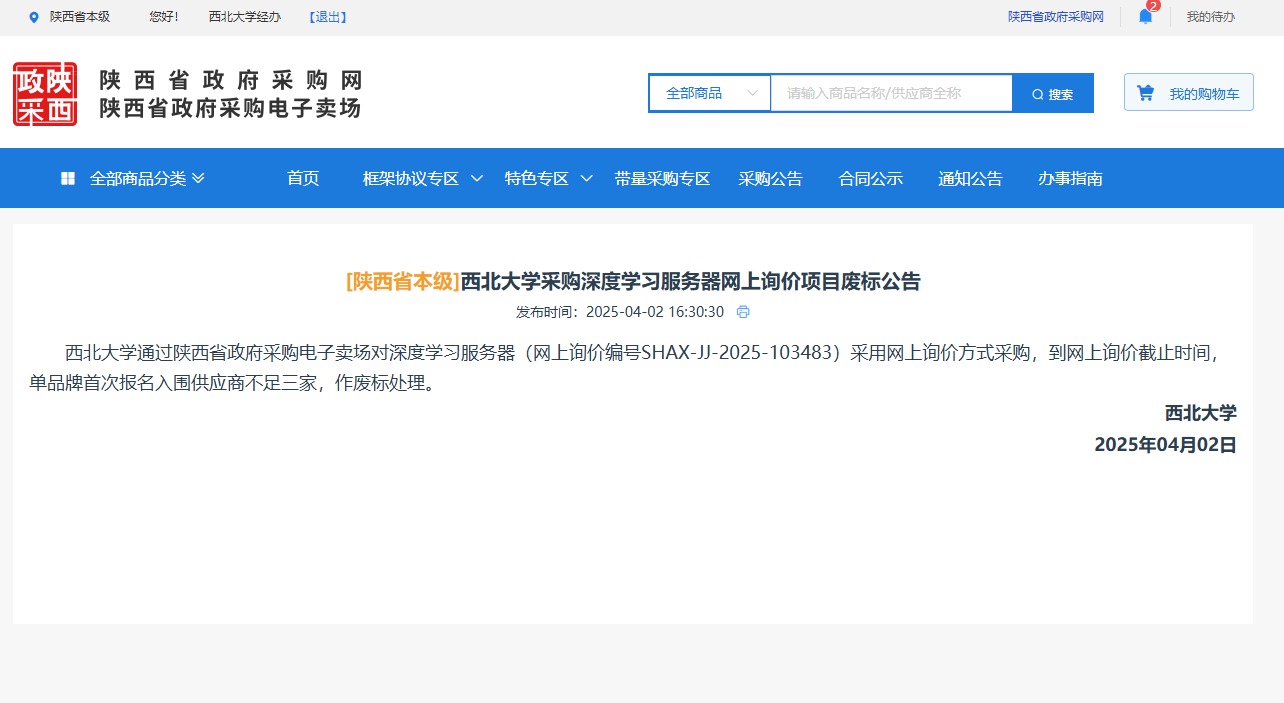Click the magnifier icon in search button
This screenshot has width=1284, height=703.
(1037, 94)
